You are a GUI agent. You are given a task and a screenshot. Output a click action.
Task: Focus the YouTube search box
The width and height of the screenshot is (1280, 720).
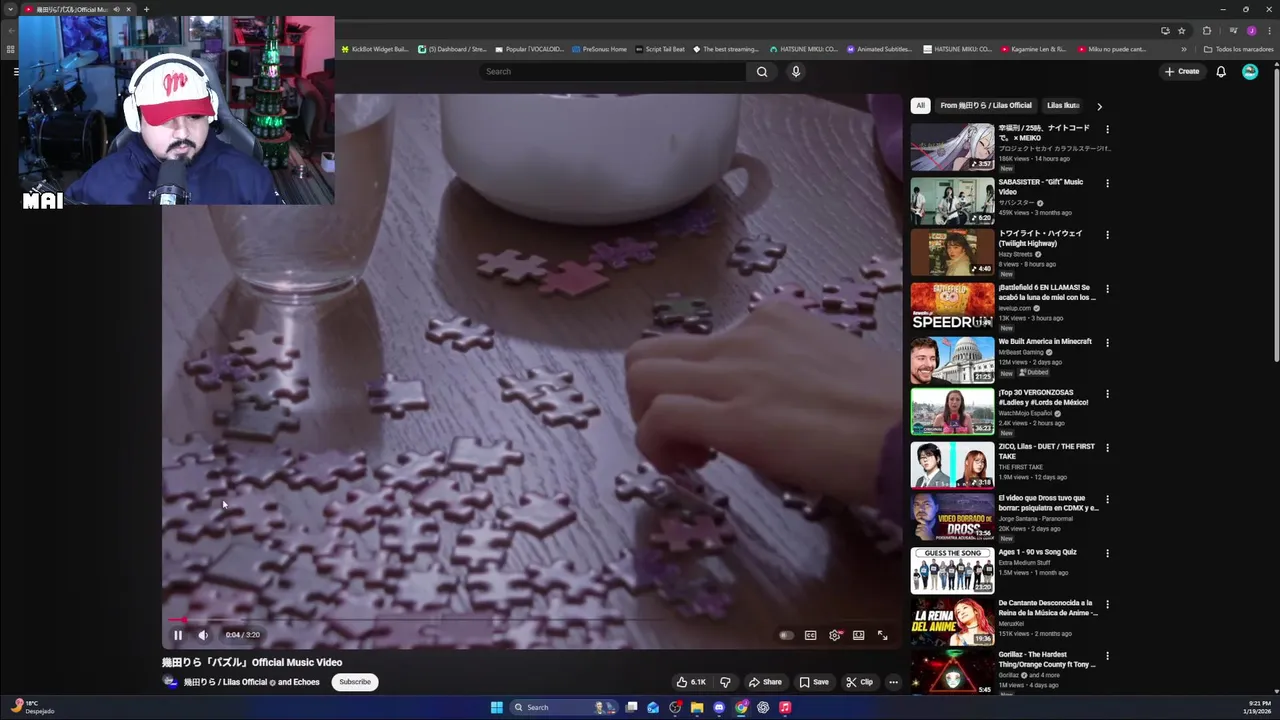pos(612,71)
